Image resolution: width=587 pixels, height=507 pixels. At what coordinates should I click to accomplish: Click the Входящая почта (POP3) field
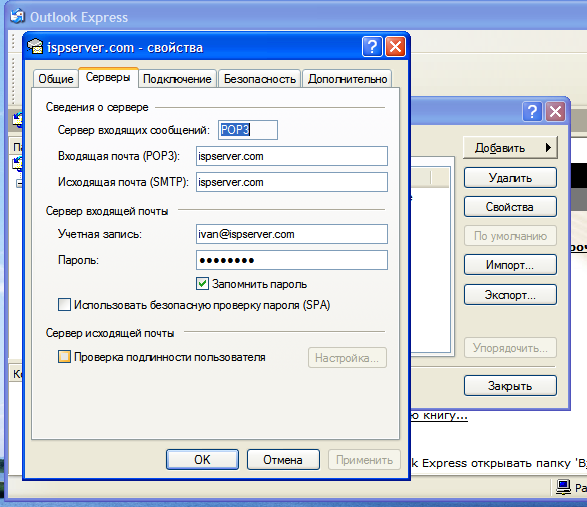[292, 156]
